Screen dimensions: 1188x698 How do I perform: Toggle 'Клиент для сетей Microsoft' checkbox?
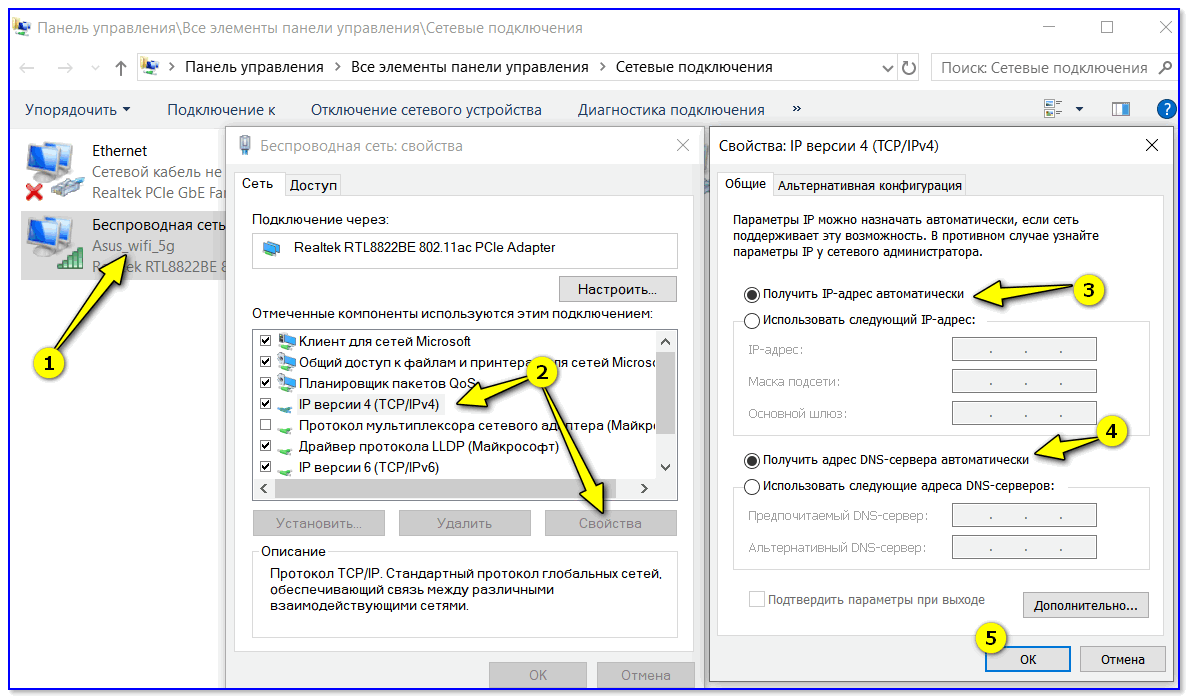pyautogui.click(x=265, y=341)
